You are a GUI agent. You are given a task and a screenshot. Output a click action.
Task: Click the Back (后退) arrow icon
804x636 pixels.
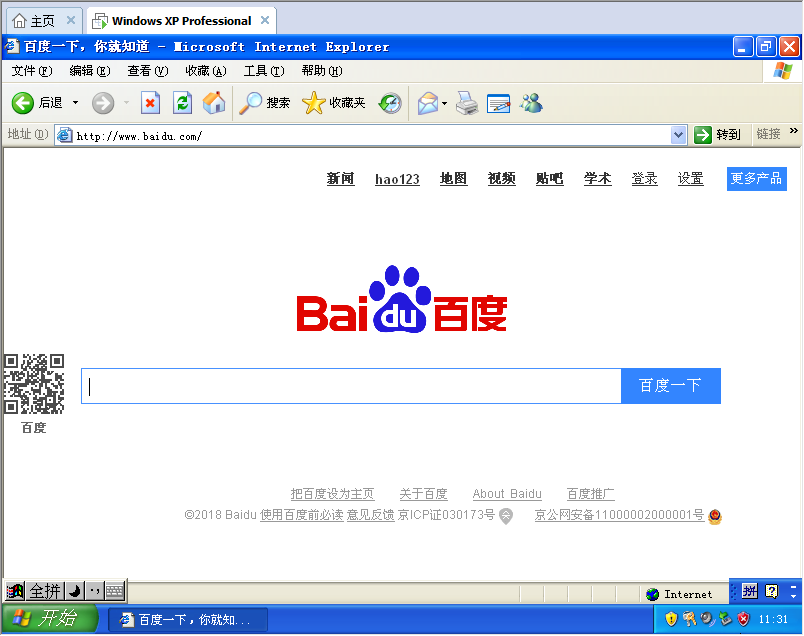point(23,103)
